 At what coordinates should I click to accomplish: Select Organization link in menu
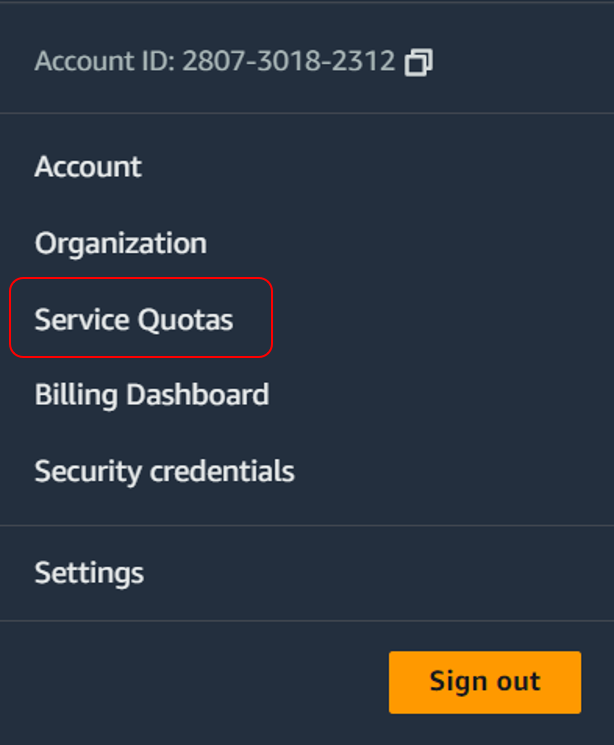pos(121,244)
